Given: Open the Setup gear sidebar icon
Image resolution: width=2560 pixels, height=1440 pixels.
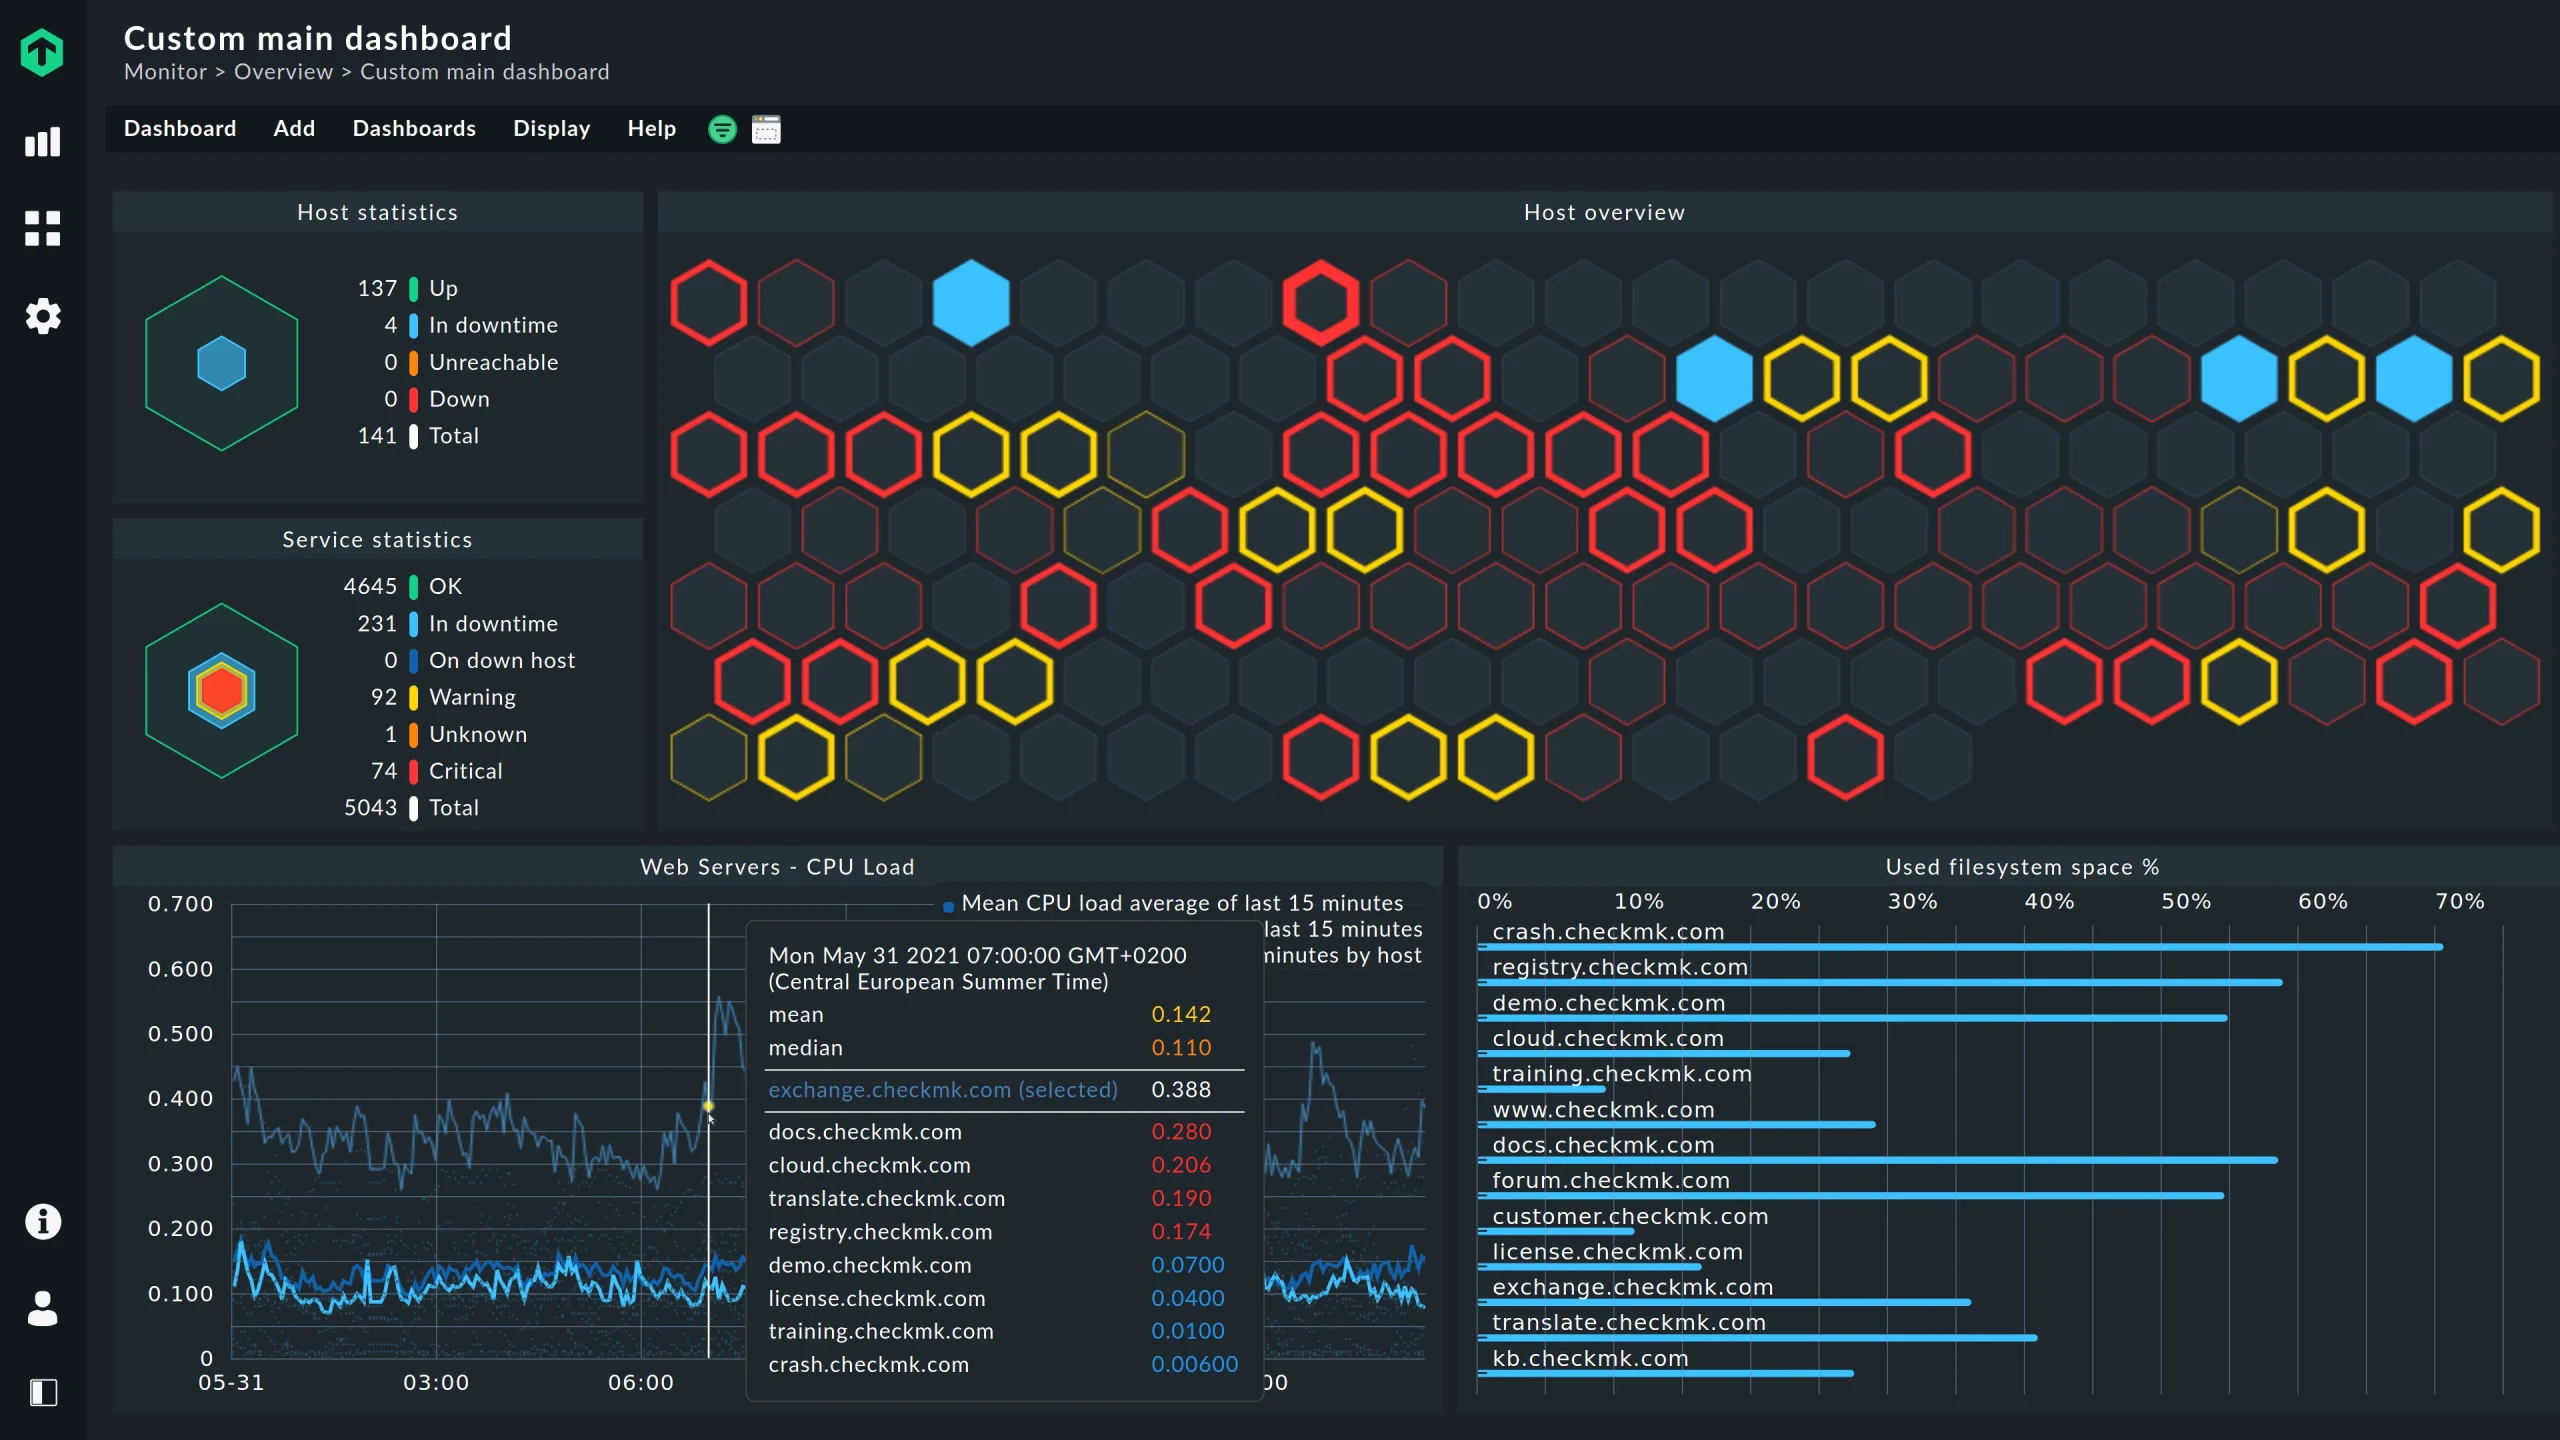Looking at the screenshot, I should pyautogui.click(x=42, y=316).
